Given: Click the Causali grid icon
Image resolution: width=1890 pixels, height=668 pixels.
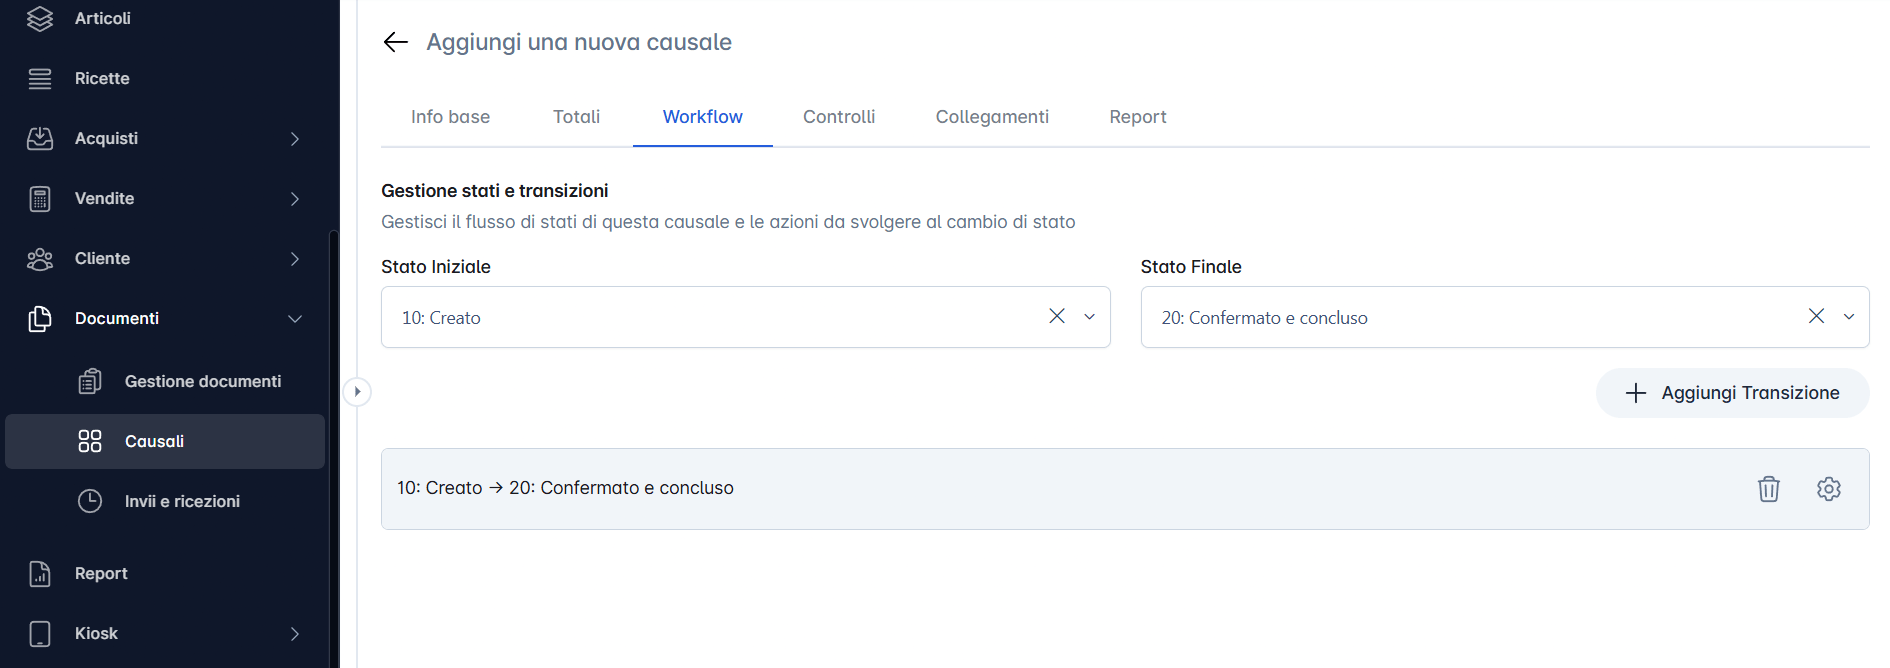Looking at the screenshot, I should point(90,441).
